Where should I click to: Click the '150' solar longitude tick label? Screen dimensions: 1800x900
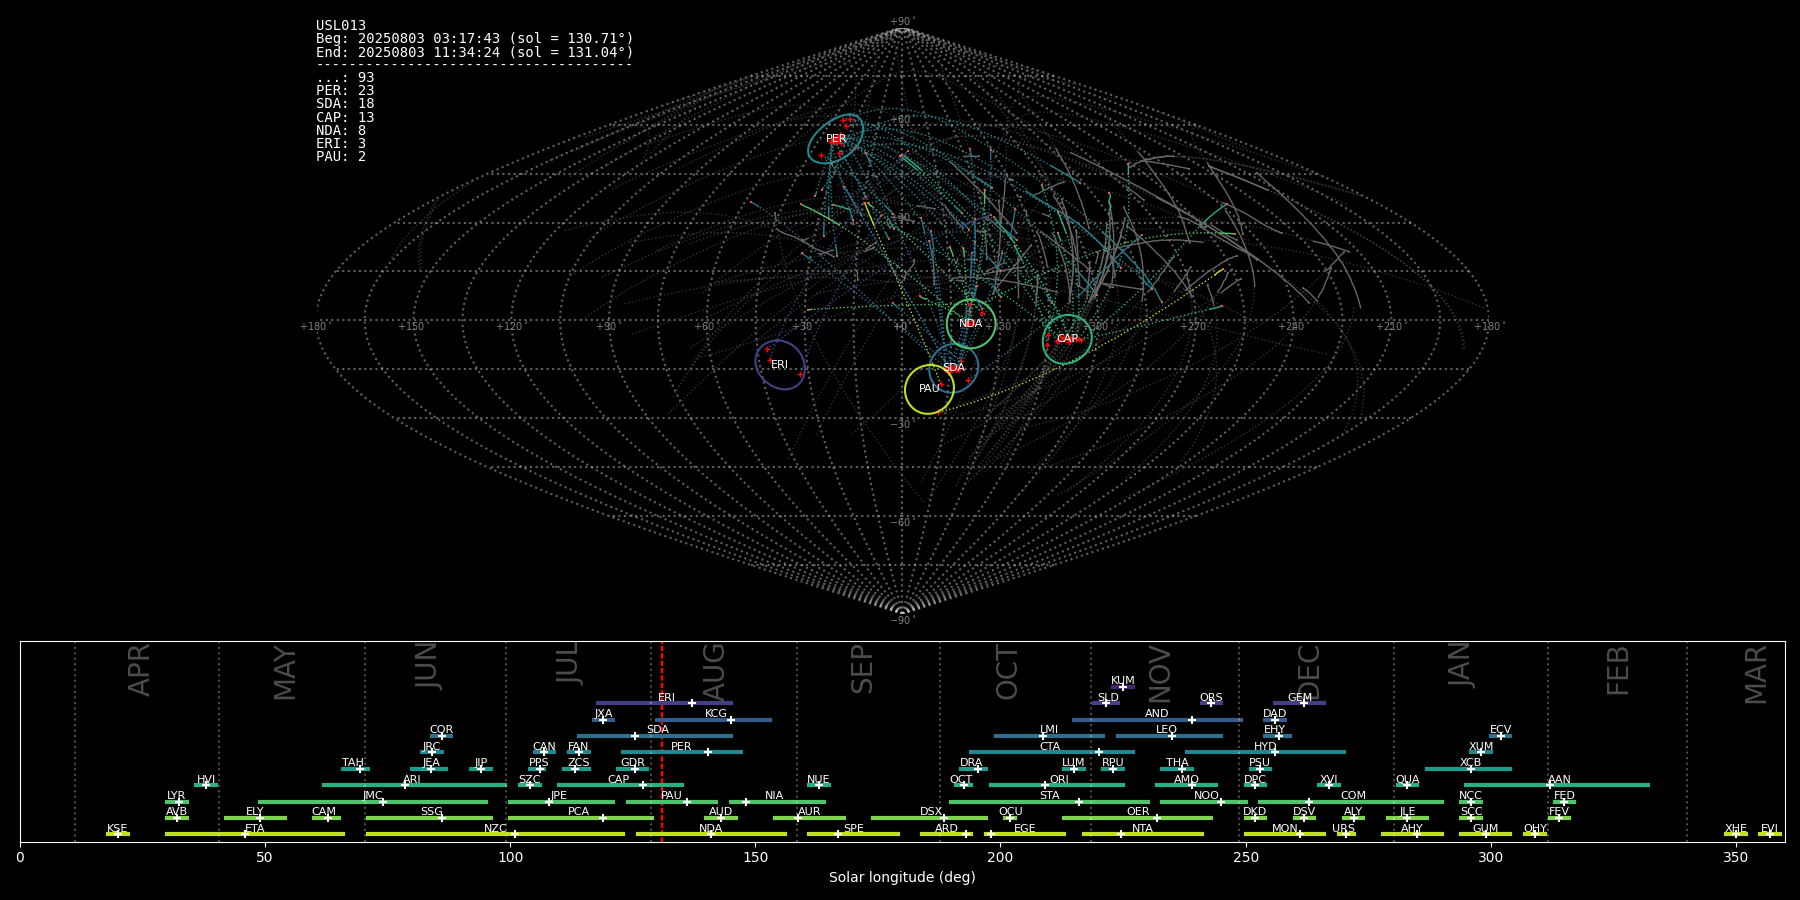pos(755,857)
